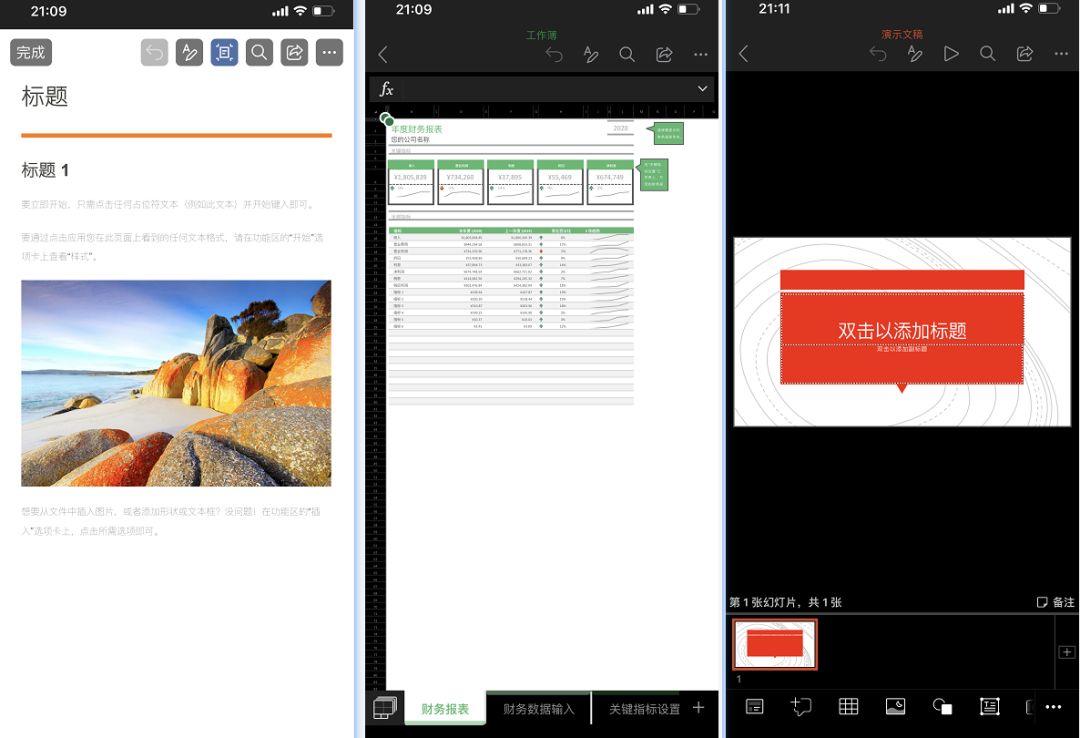This screenshot has height=738, width=1080.
Task: Open the formatting pen icon in PowerPoint
Action: tap(914, 54)
